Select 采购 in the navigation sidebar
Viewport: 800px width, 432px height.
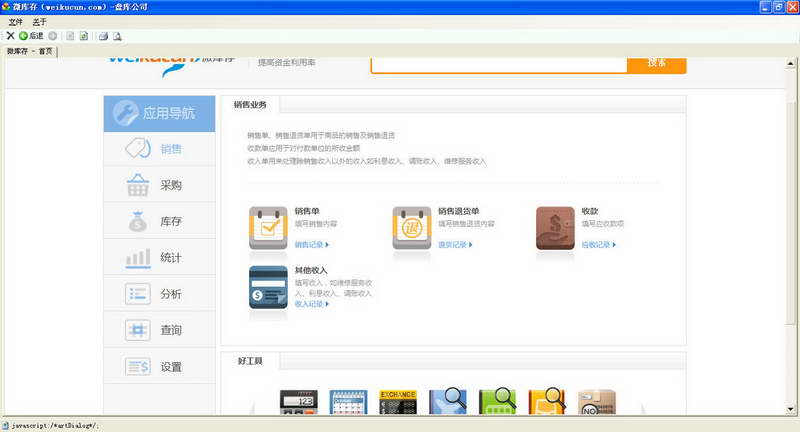[159, 186]
